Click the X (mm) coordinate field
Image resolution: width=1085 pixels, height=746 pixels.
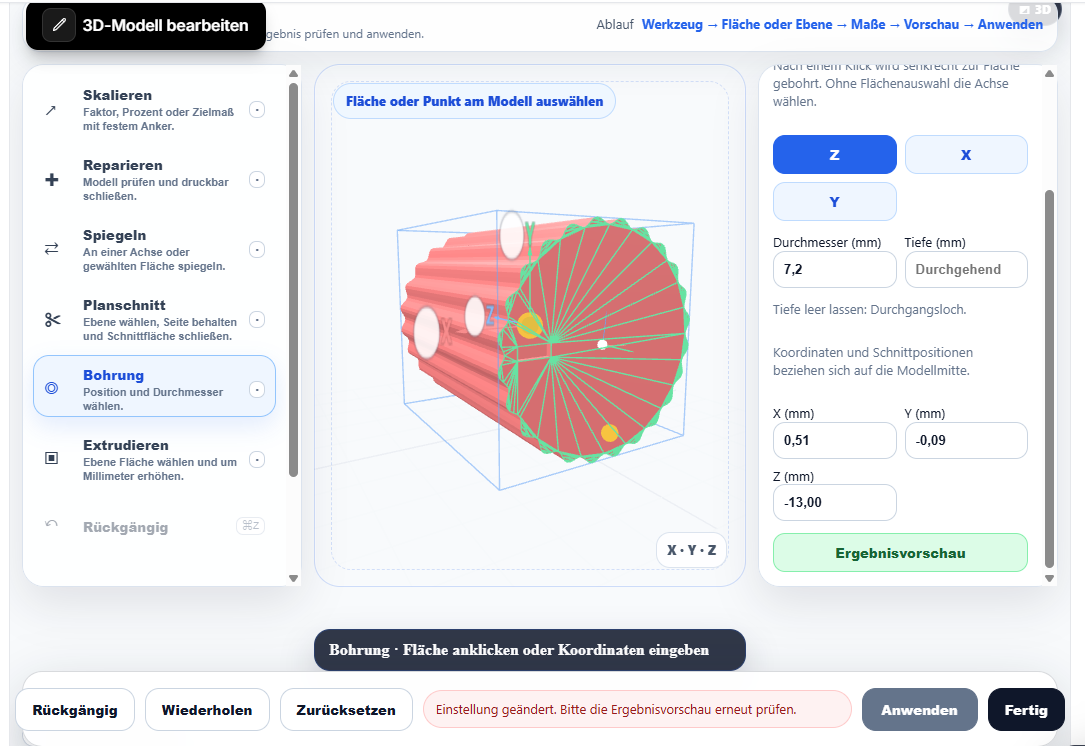pos(835,440)
